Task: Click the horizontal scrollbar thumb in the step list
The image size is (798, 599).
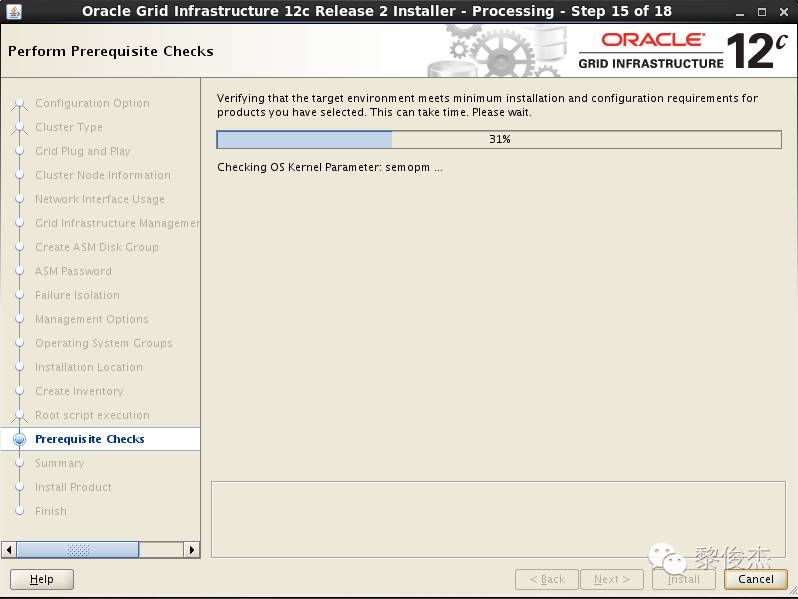Action: (78, 550)
